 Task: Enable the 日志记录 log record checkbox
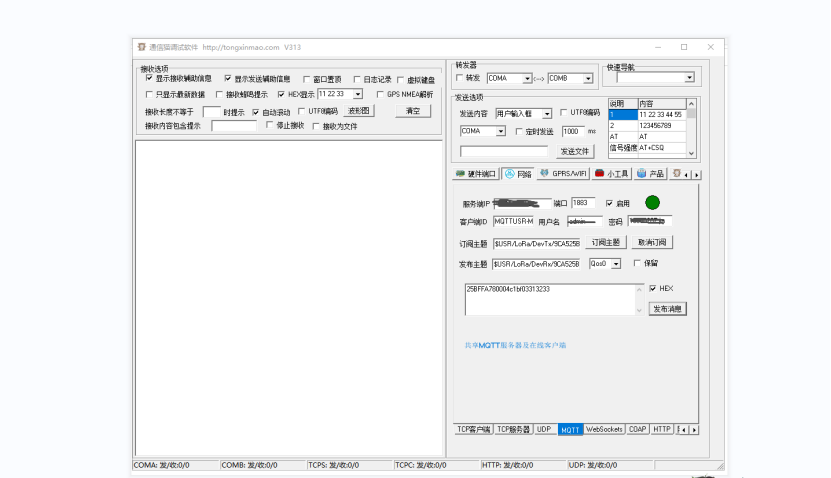tap(357, 79)
